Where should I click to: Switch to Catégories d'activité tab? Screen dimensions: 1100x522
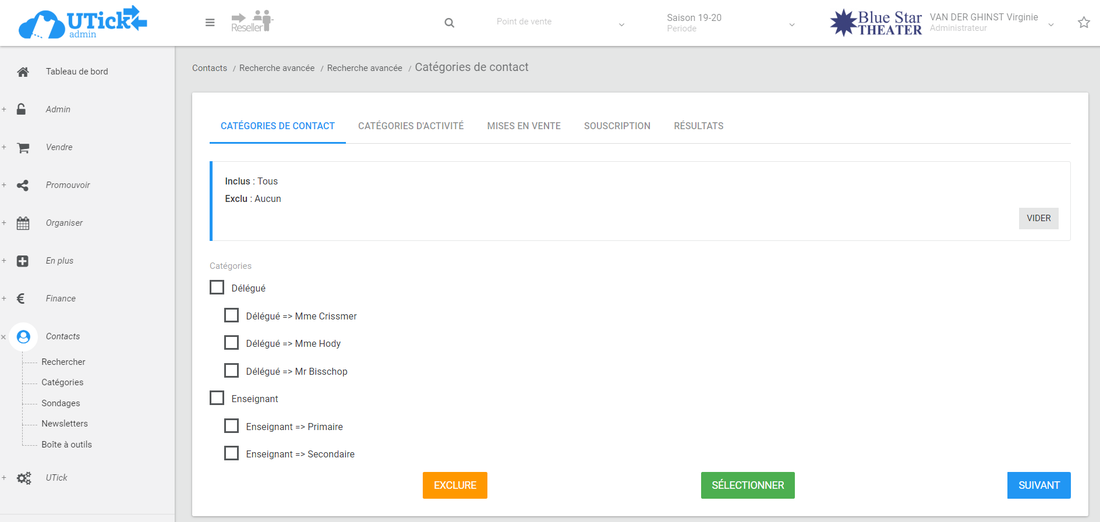[x=411, y=126]
